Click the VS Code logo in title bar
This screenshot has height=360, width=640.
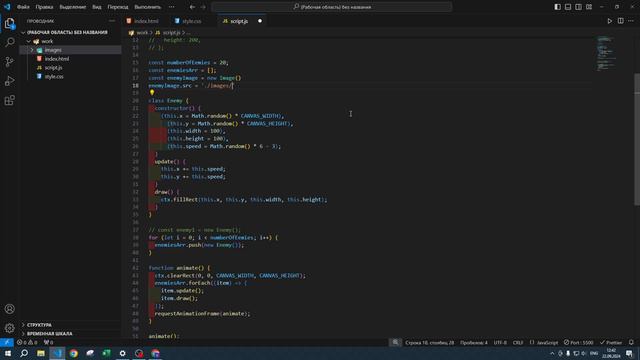tap(7, 7)
